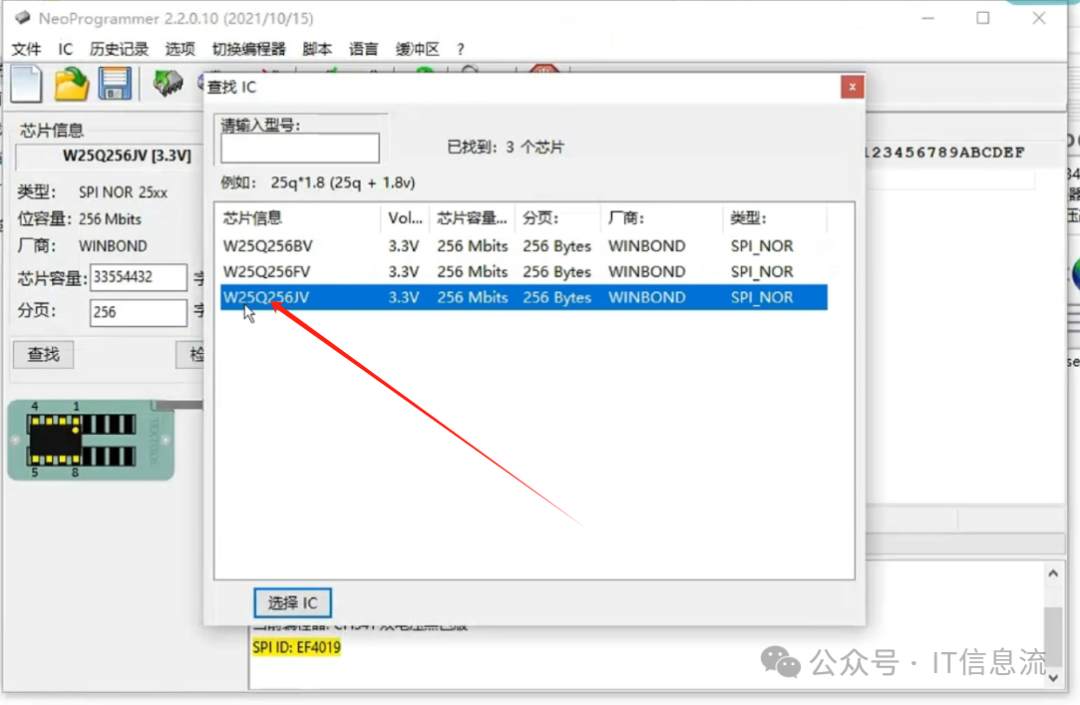Open the 切换编程器 menu
This screenshot has width=1080, height=705.
[x=249, y=49]
